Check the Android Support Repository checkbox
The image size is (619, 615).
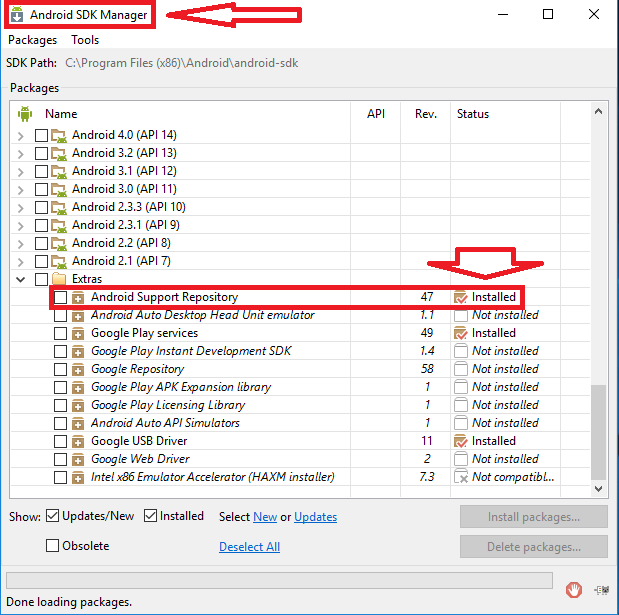point(60,297)
